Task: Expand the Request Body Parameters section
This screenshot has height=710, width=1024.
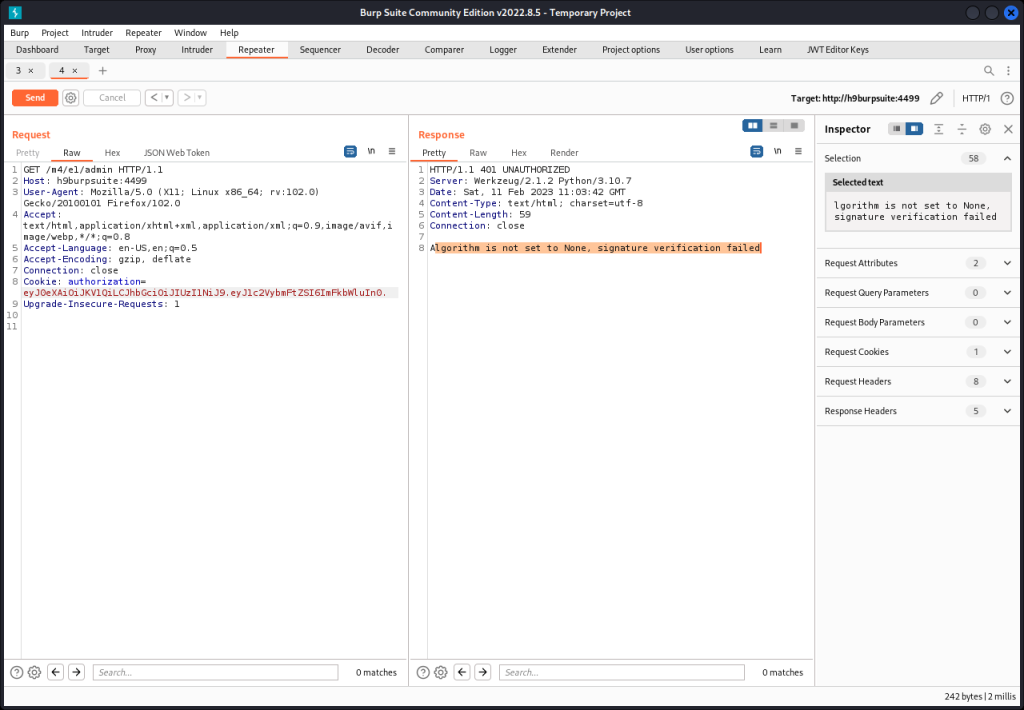Action: pyautogui.click(x=1007, y=322)
